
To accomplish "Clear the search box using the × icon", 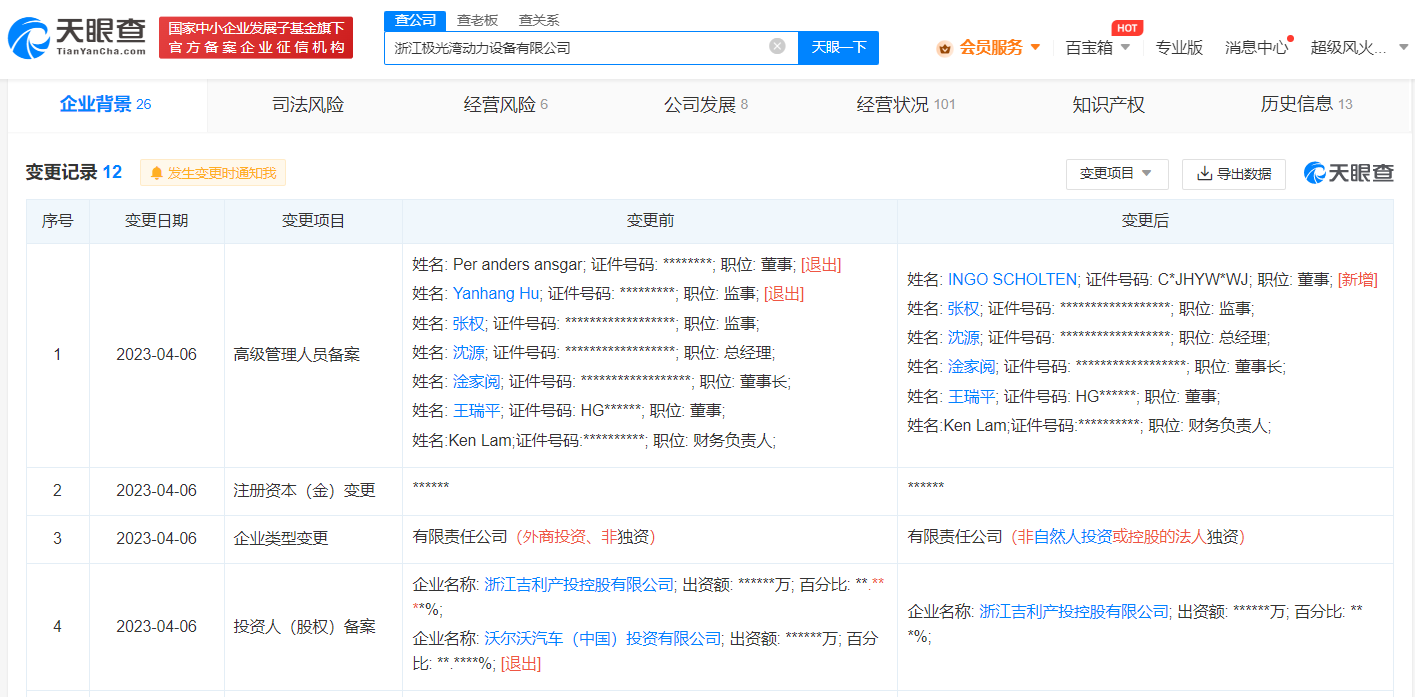I will [x=777, y=47].
